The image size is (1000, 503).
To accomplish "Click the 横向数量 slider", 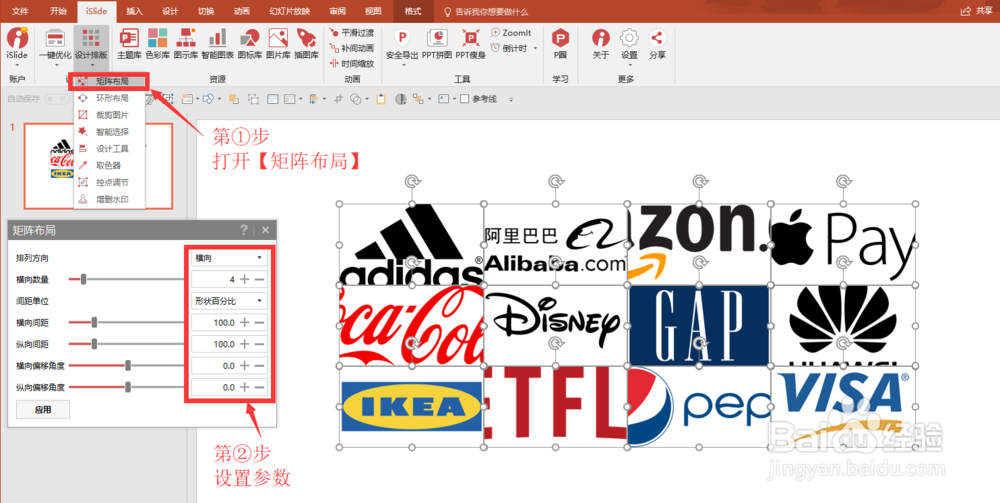I will coord(126,279).
